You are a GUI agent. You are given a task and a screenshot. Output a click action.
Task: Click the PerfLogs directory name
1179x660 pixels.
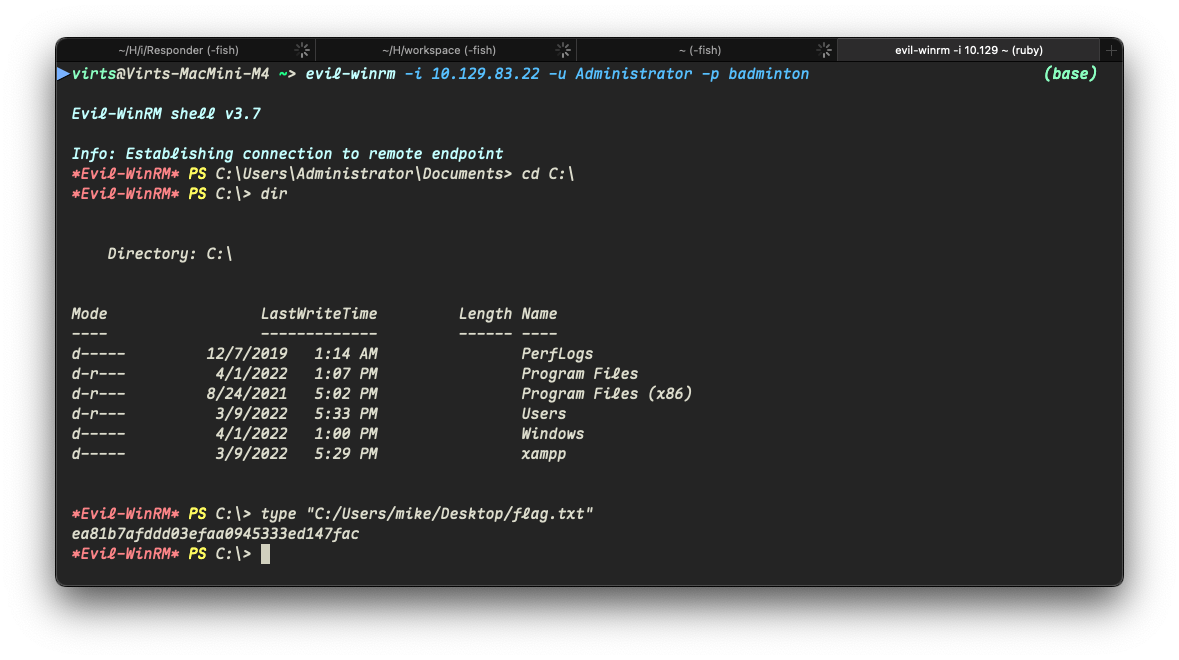pos(557,354)
